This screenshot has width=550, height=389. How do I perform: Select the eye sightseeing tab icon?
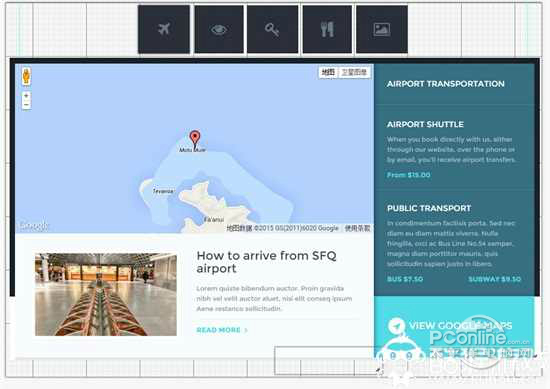219,29
